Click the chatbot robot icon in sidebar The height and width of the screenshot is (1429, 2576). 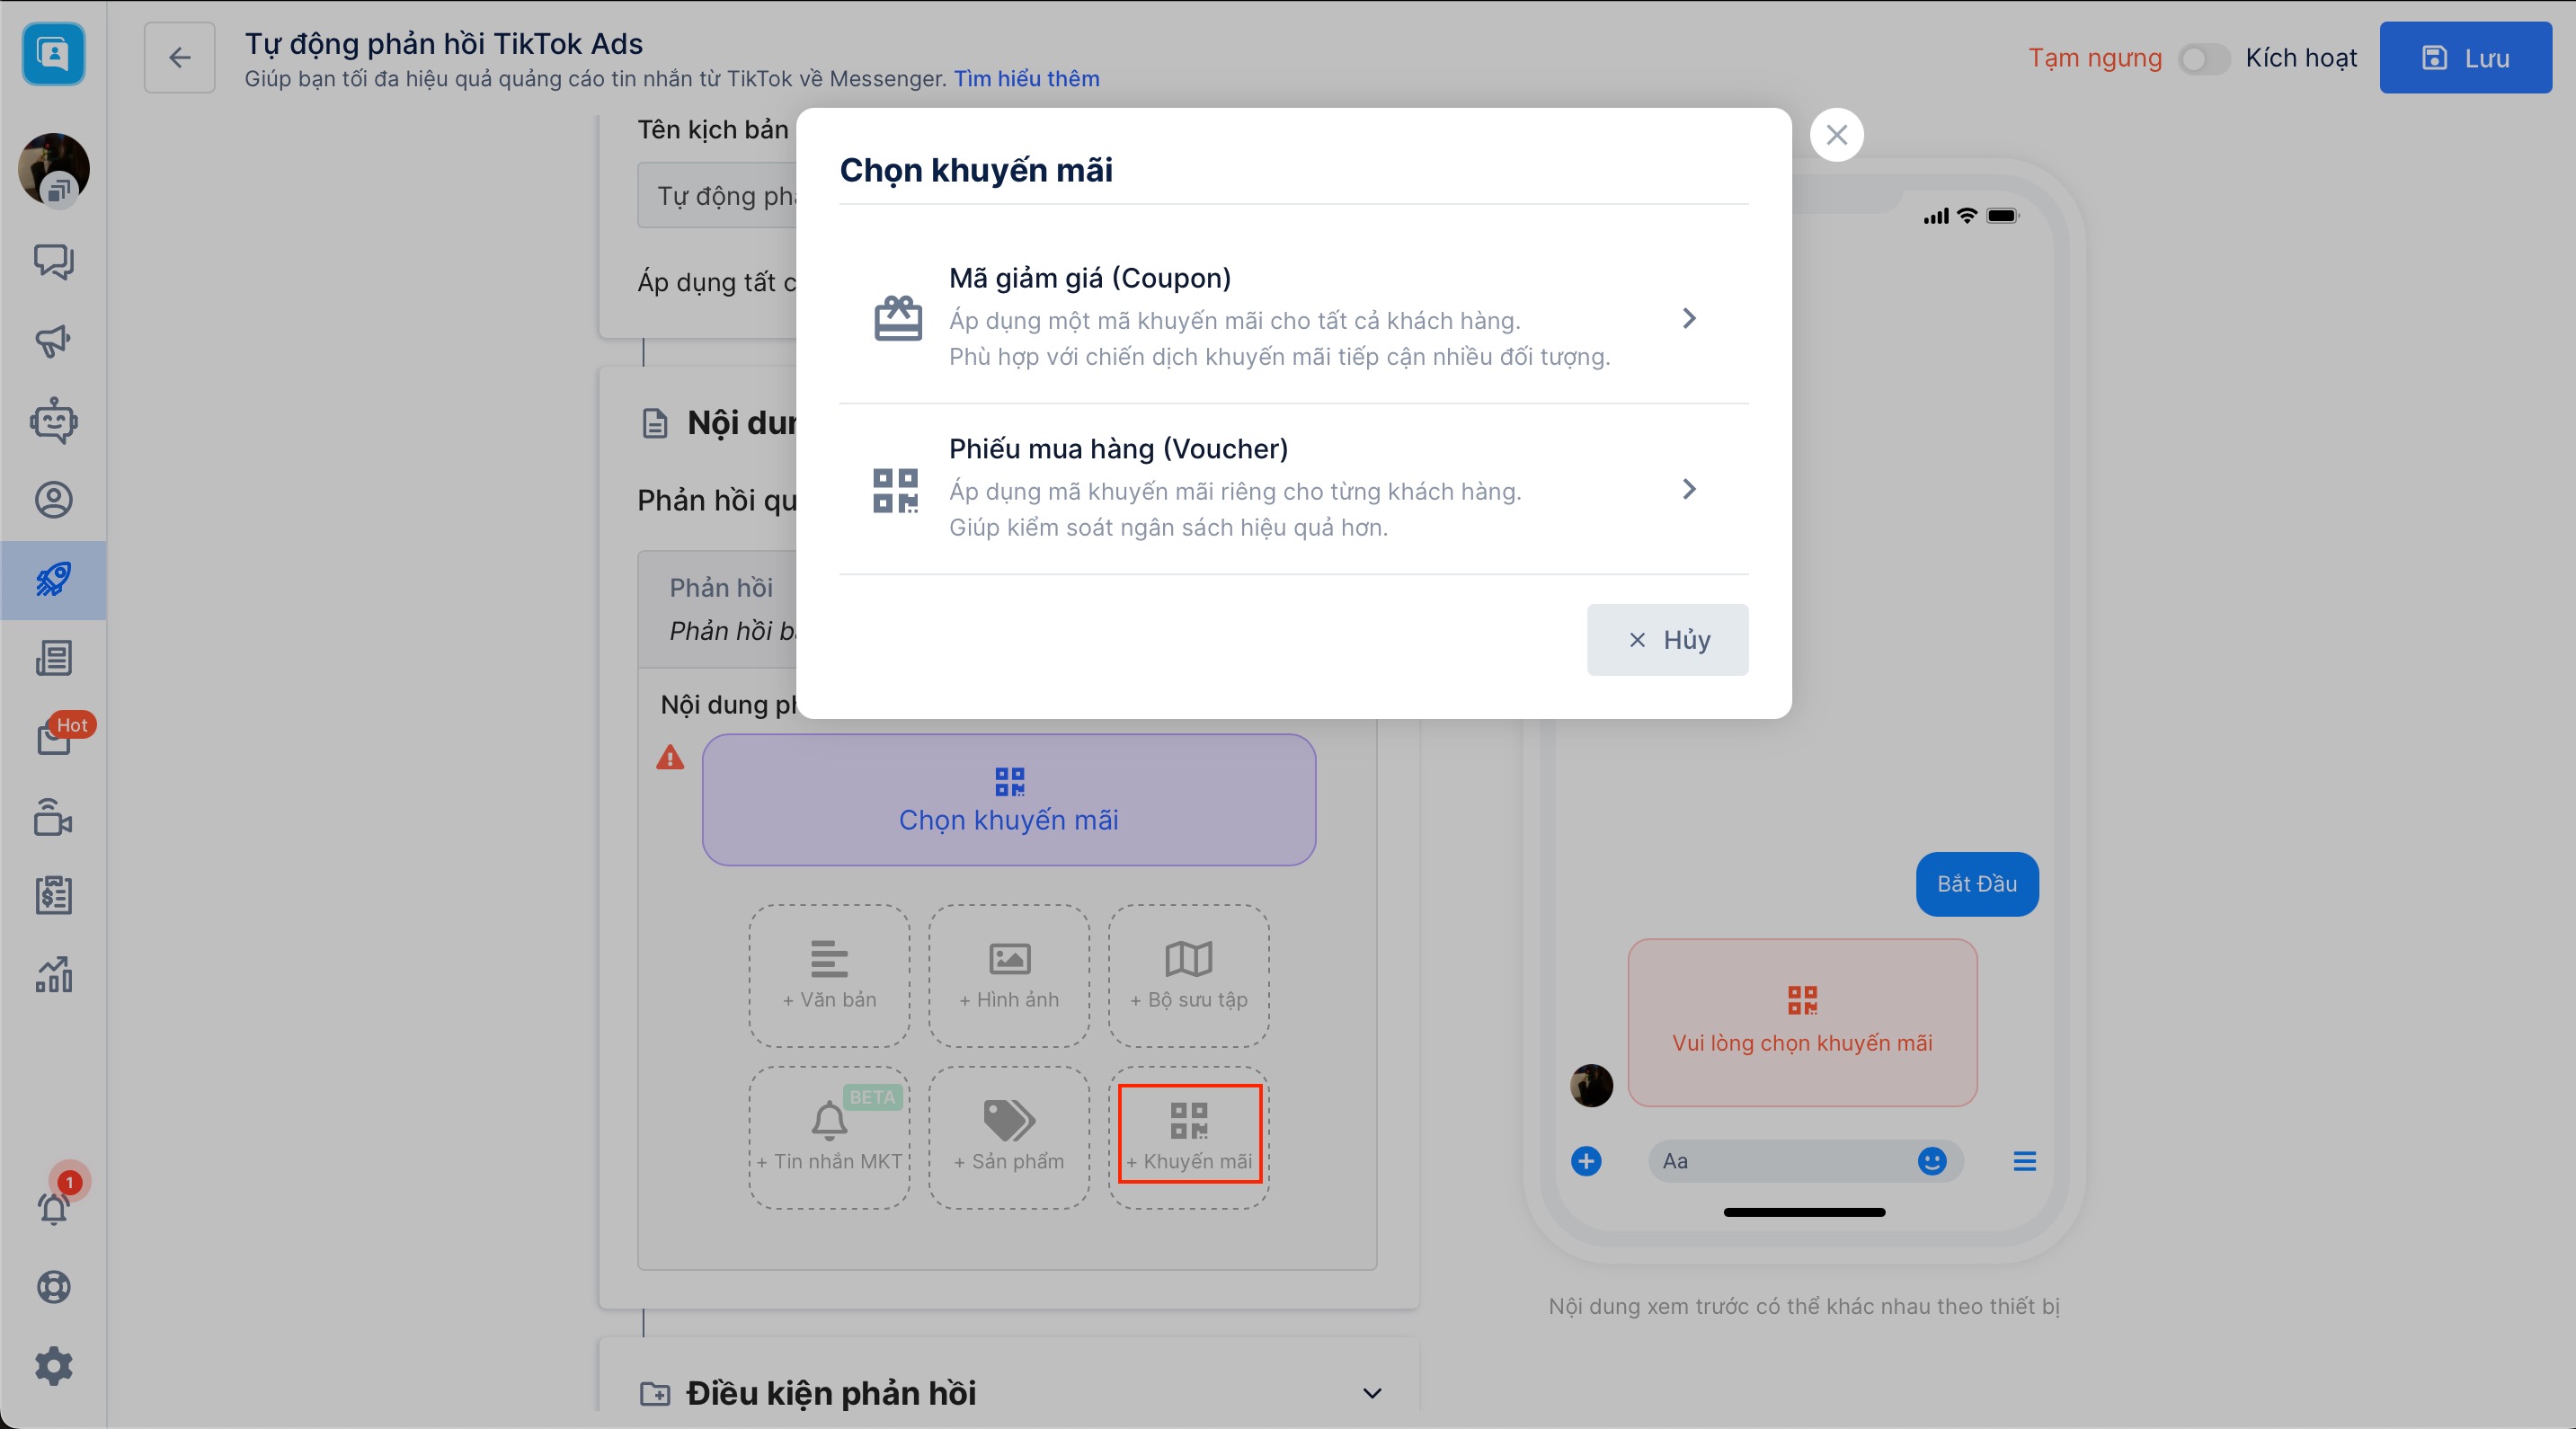53,421
